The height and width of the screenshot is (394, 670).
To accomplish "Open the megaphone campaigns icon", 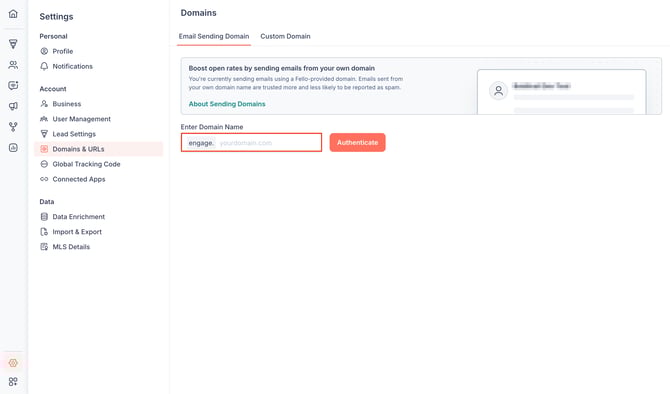I will pyautogui.click(x=13, y=106).
